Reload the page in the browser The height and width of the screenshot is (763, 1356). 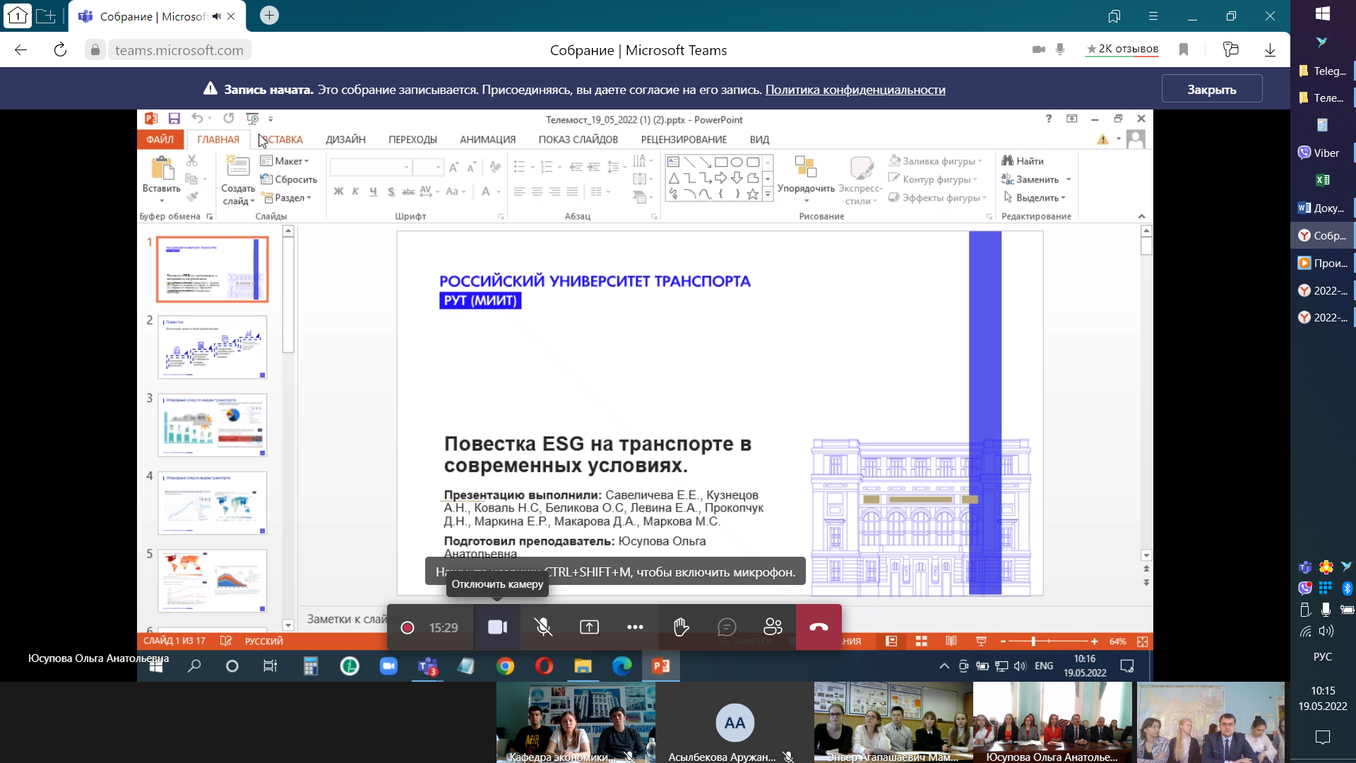tap(60, 50)
